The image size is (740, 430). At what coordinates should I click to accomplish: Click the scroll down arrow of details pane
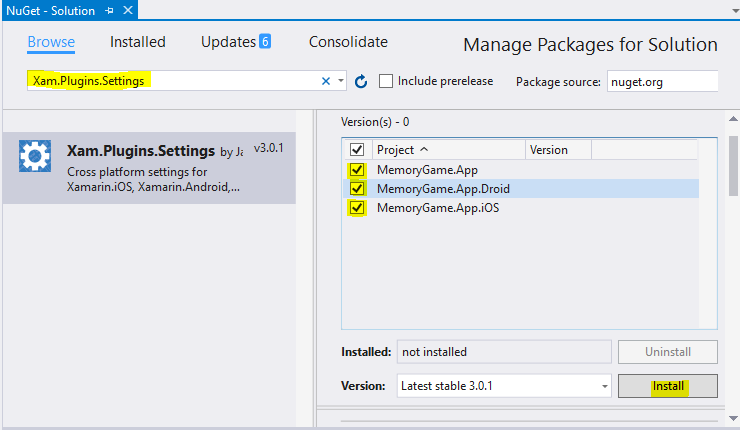tap(733, 418)
